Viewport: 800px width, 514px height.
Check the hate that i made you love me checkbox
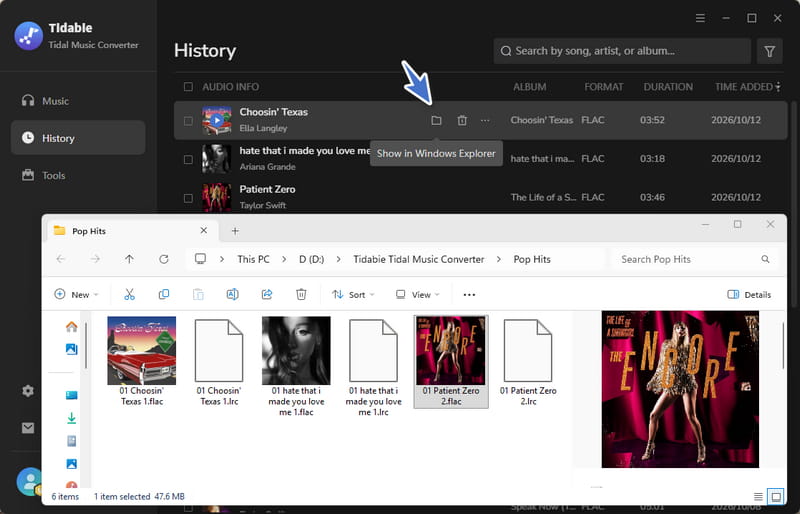(188, 159)
